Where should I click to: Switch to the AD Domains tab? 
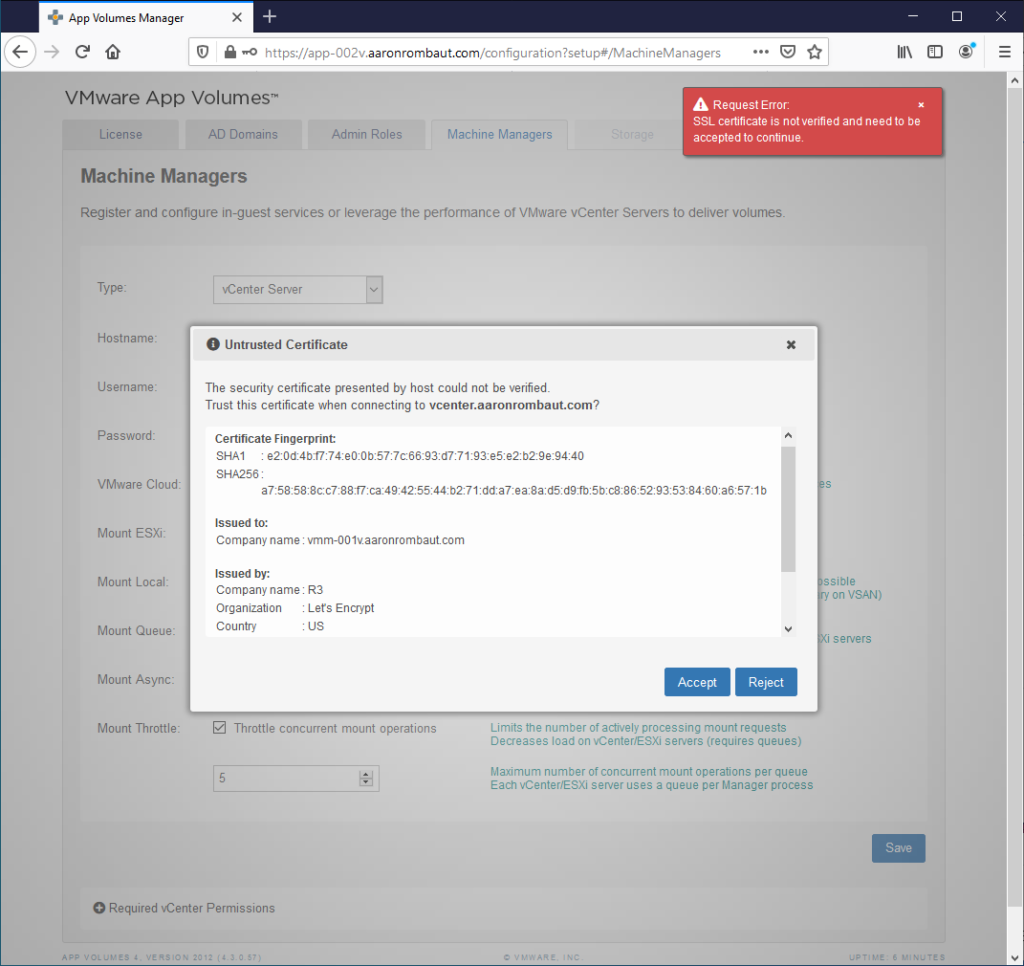pos(243,134)
